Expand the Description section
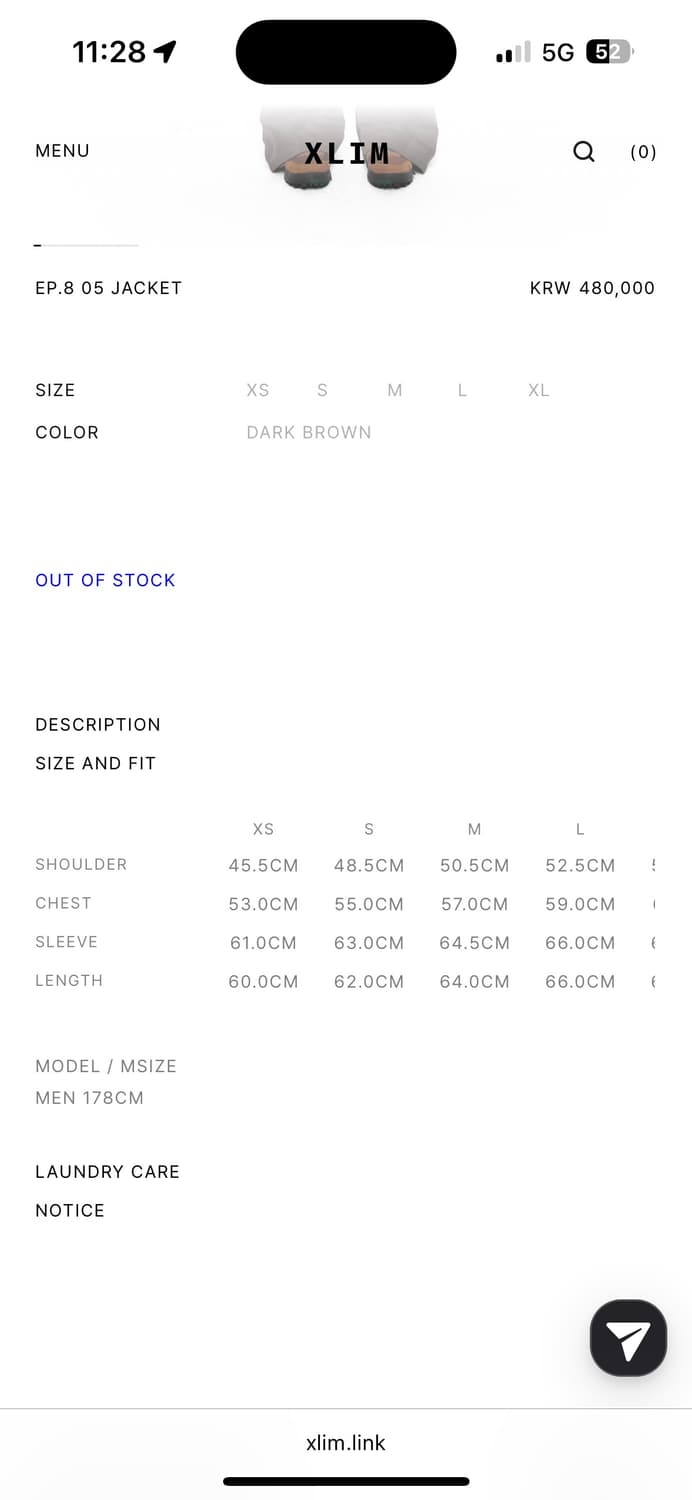This screenshot has height=1500, width=692. coord(98,724)
